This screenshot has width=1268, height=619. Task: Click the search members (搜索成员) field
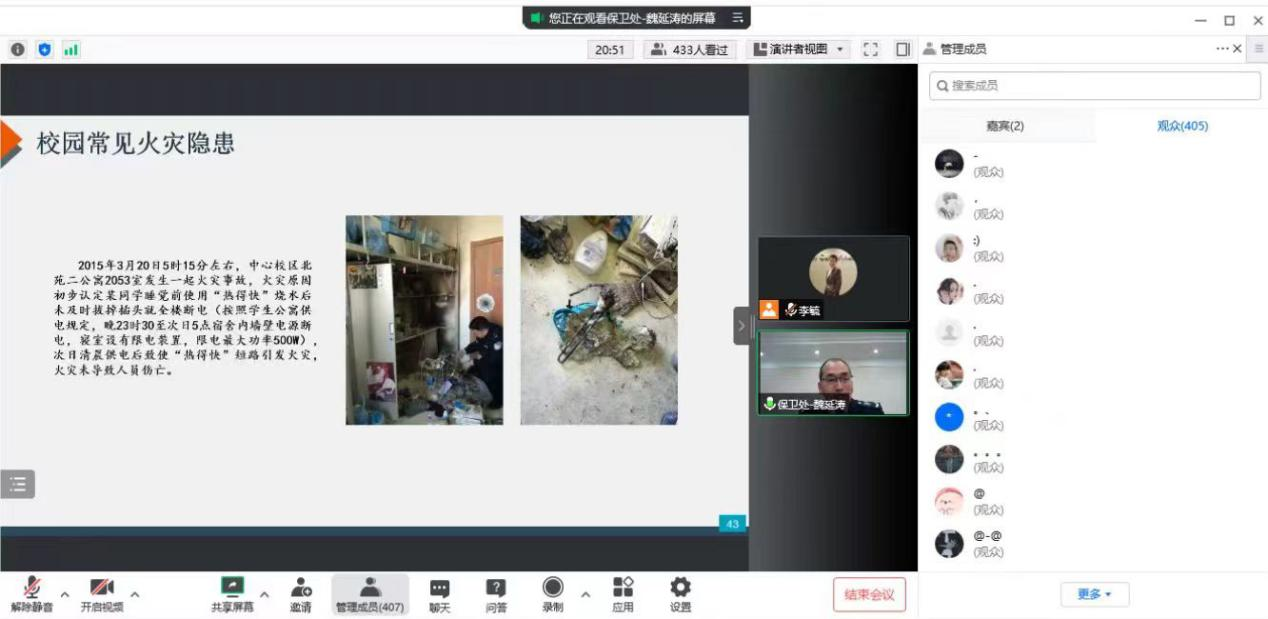click(x=1094, y=86)
